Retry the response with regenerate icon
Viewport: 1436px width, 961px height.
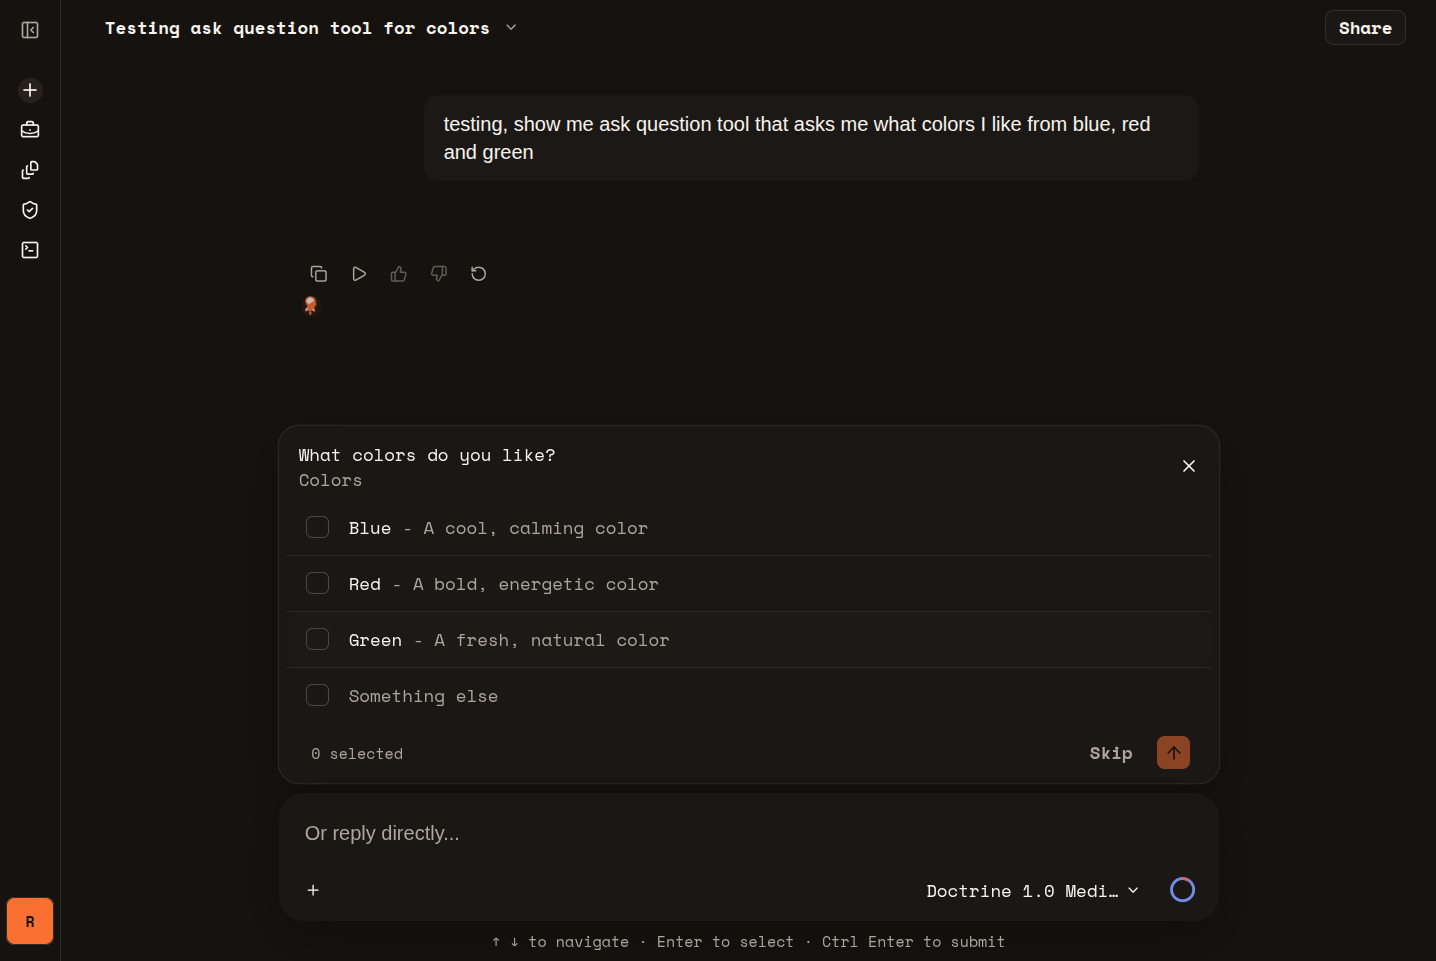point(479,274)
